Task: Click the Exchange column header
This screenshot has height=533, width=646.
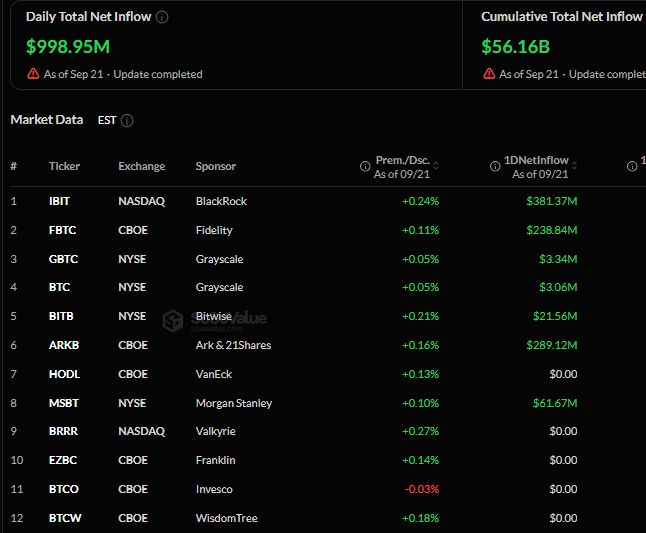Action: point(142,166)
